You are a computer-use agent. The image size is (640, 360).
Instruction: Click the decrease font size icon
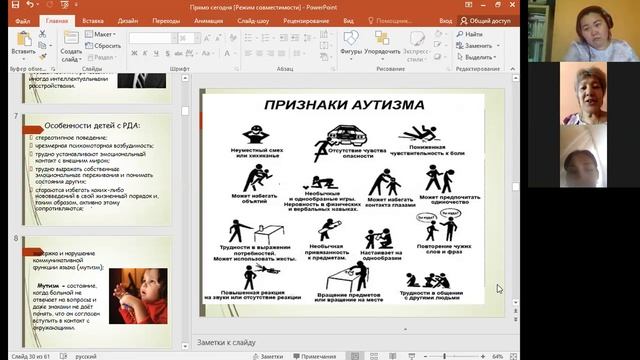[218, 38]
